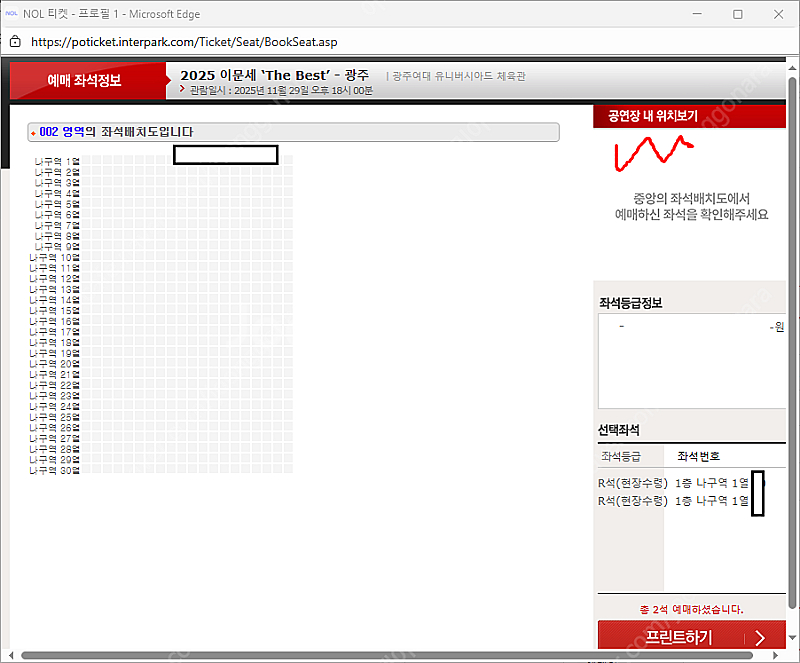Click the 총 2석 예매하셨습니다 message

click(x=691, y=609)
